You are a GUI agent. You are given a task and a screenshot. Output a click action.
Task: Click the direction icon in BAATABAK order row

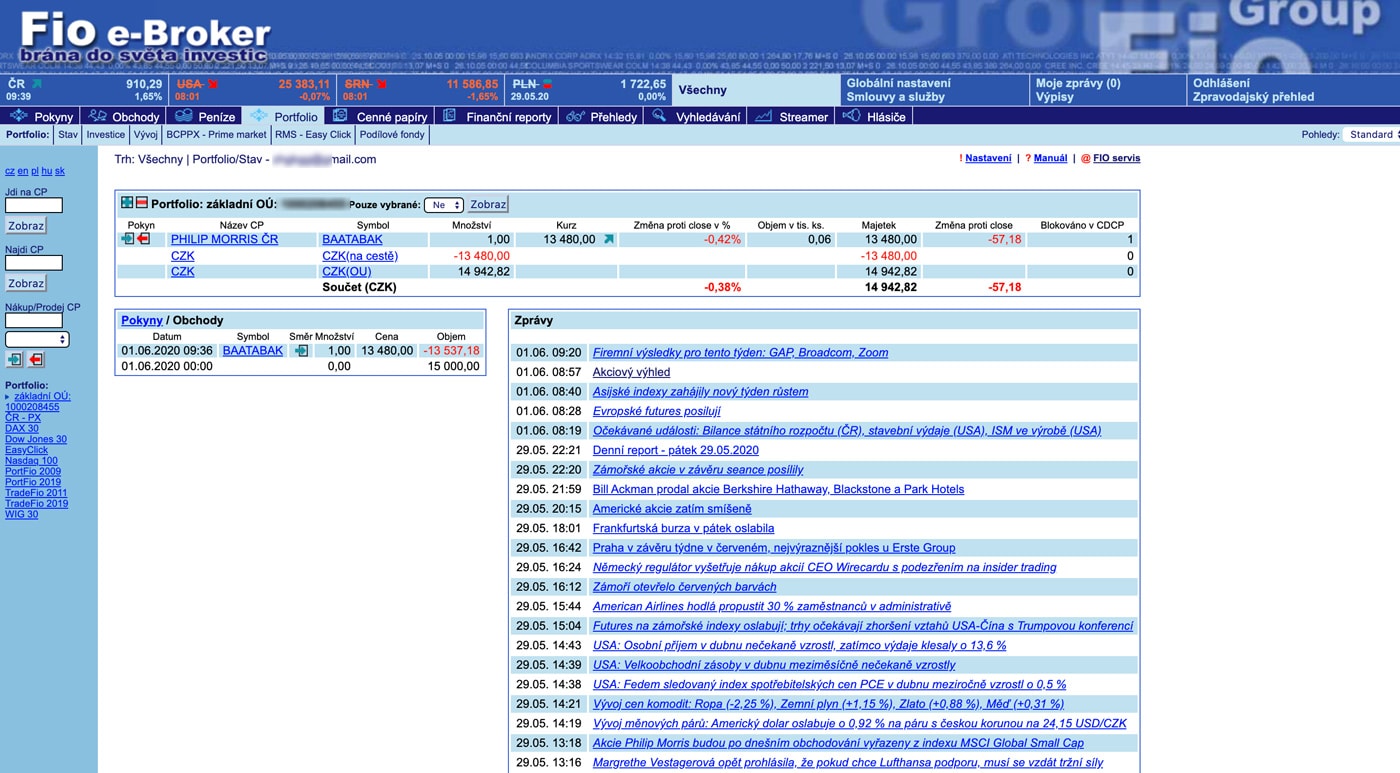301,351
